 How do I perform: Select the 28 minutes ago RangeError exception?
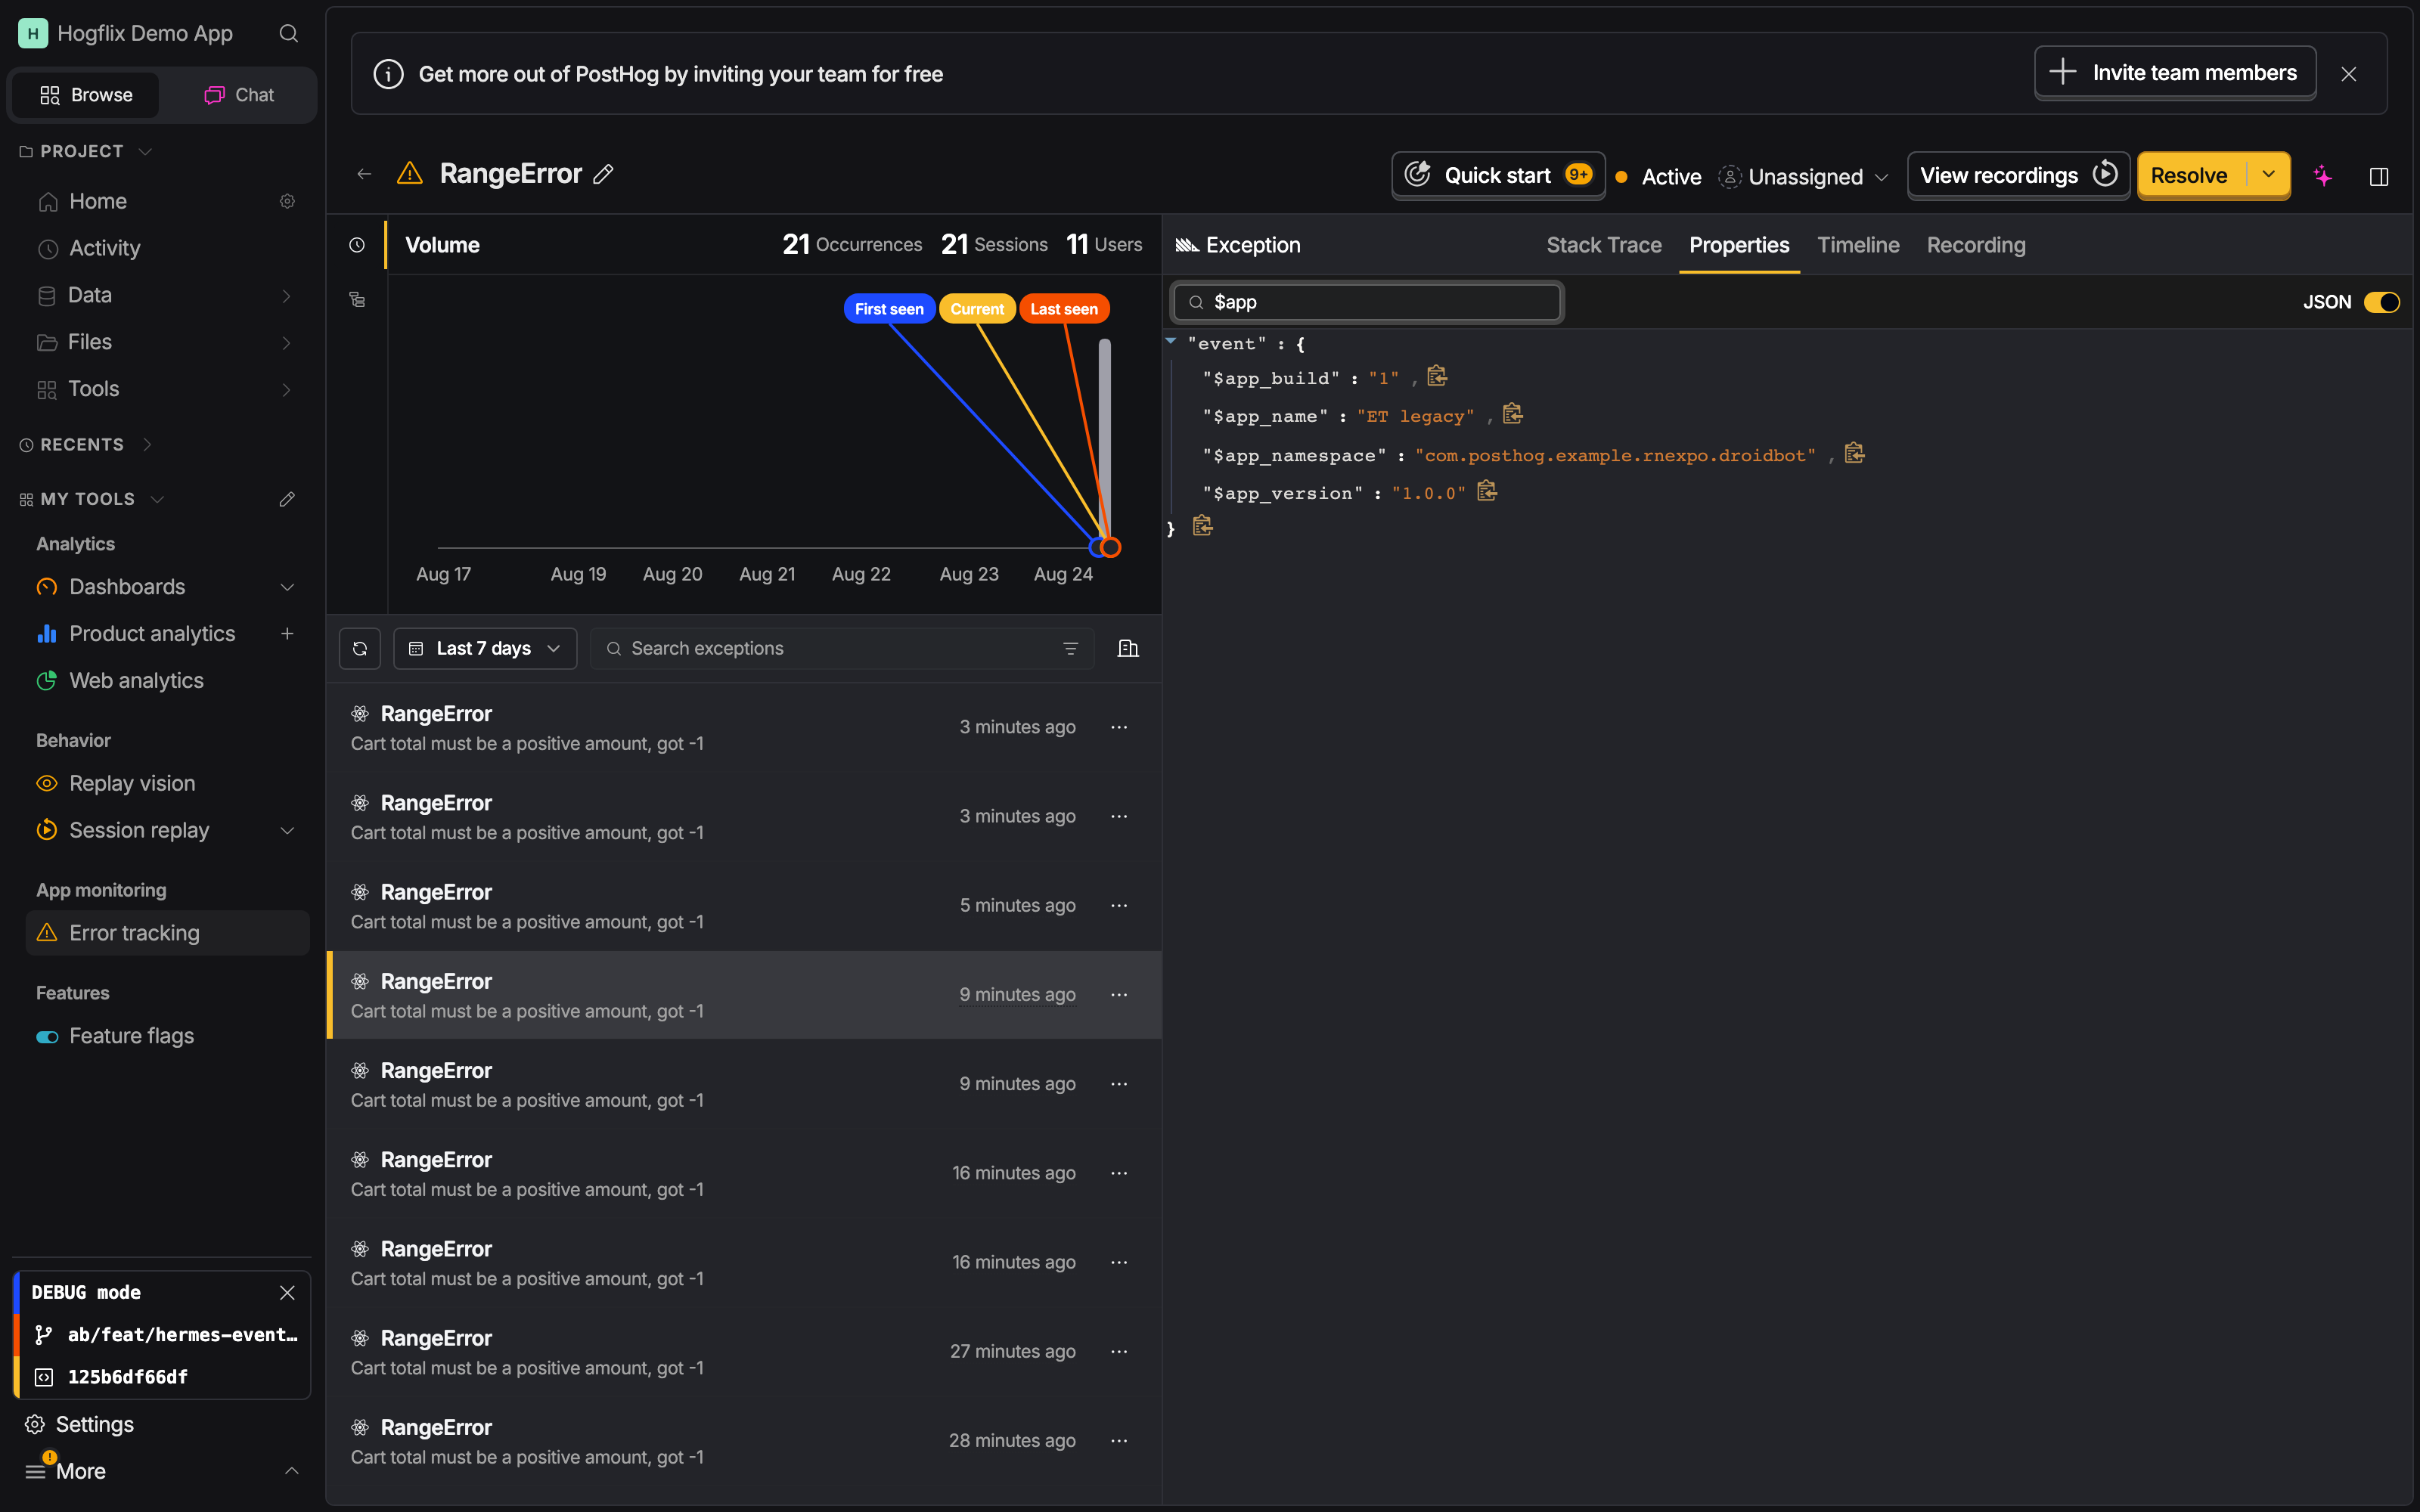(744, 1441)
